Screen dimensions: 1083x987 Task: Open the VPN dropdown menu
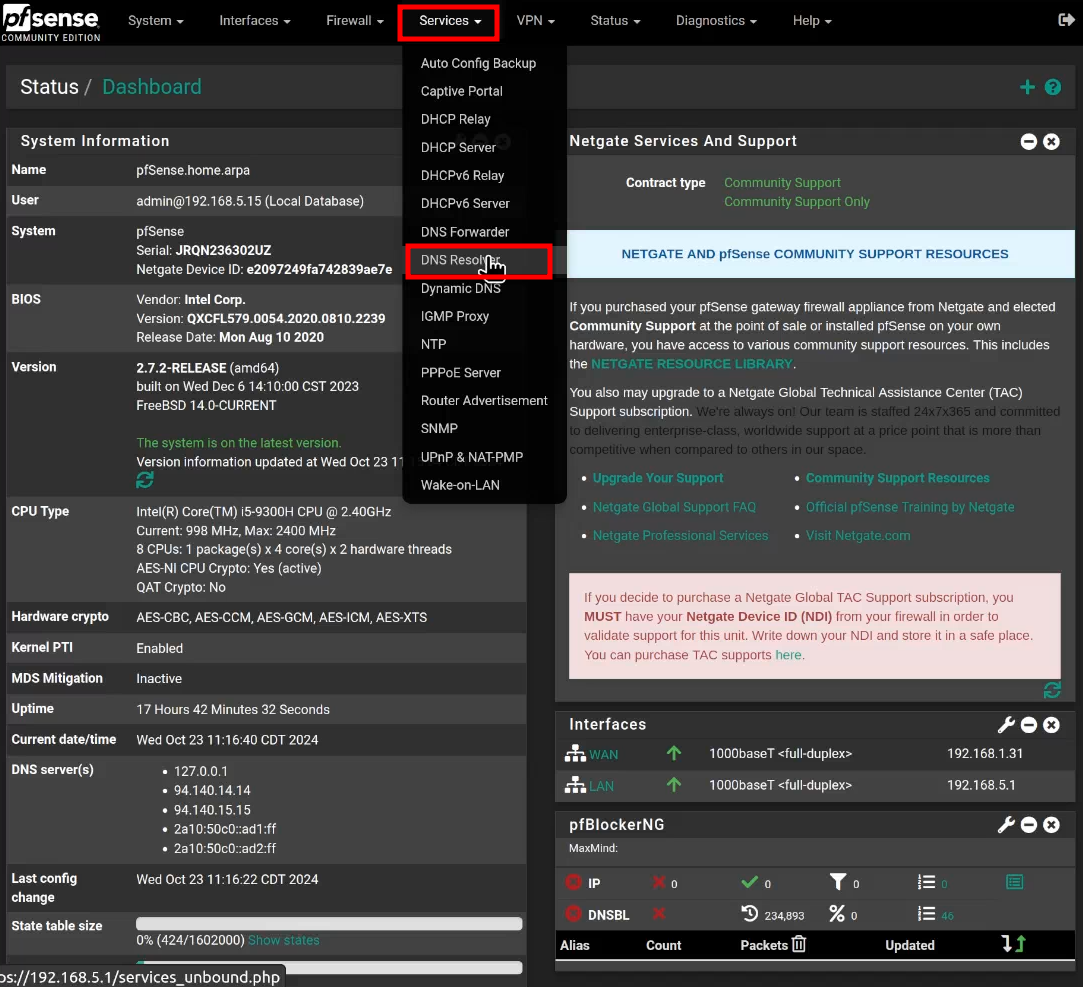(535, 21)
